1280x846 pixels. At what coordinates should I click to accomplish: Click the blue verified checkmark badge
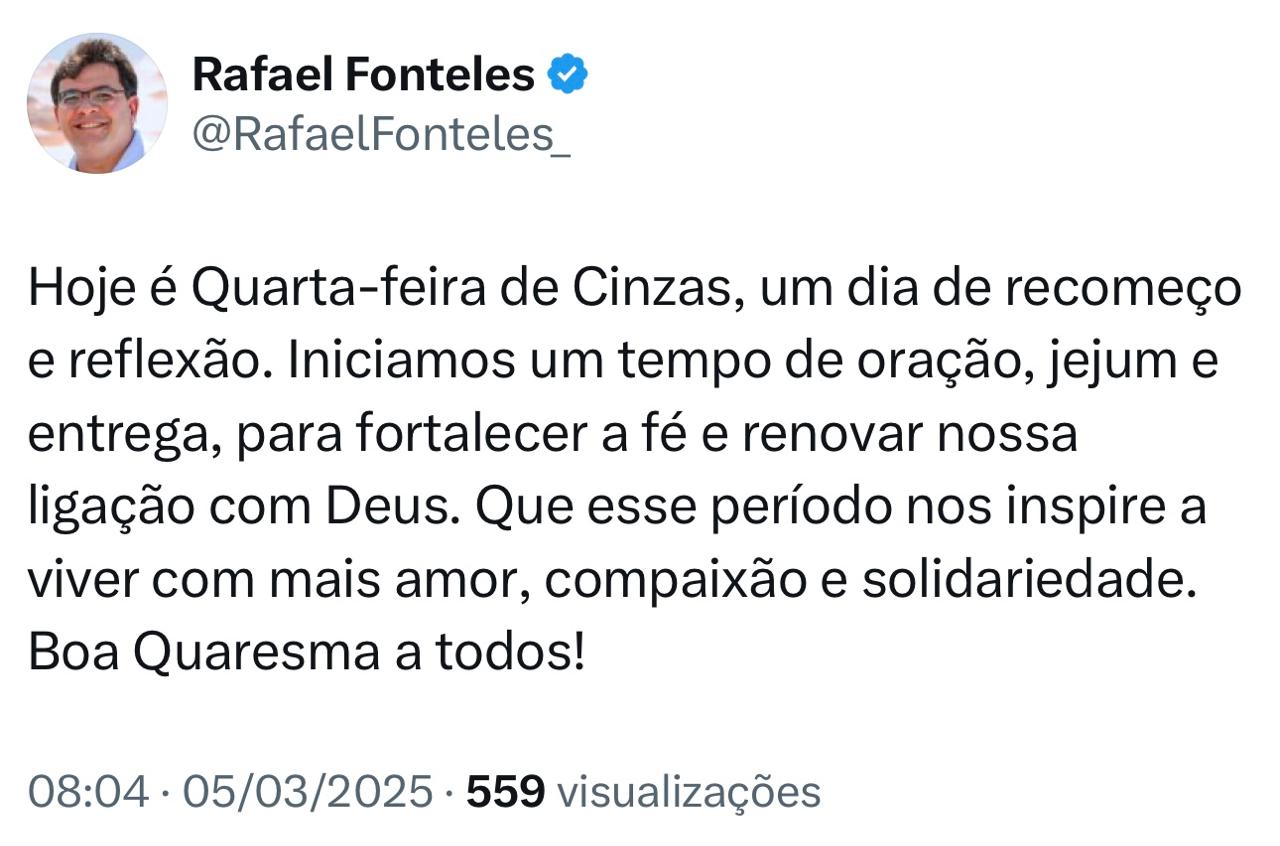568,76
